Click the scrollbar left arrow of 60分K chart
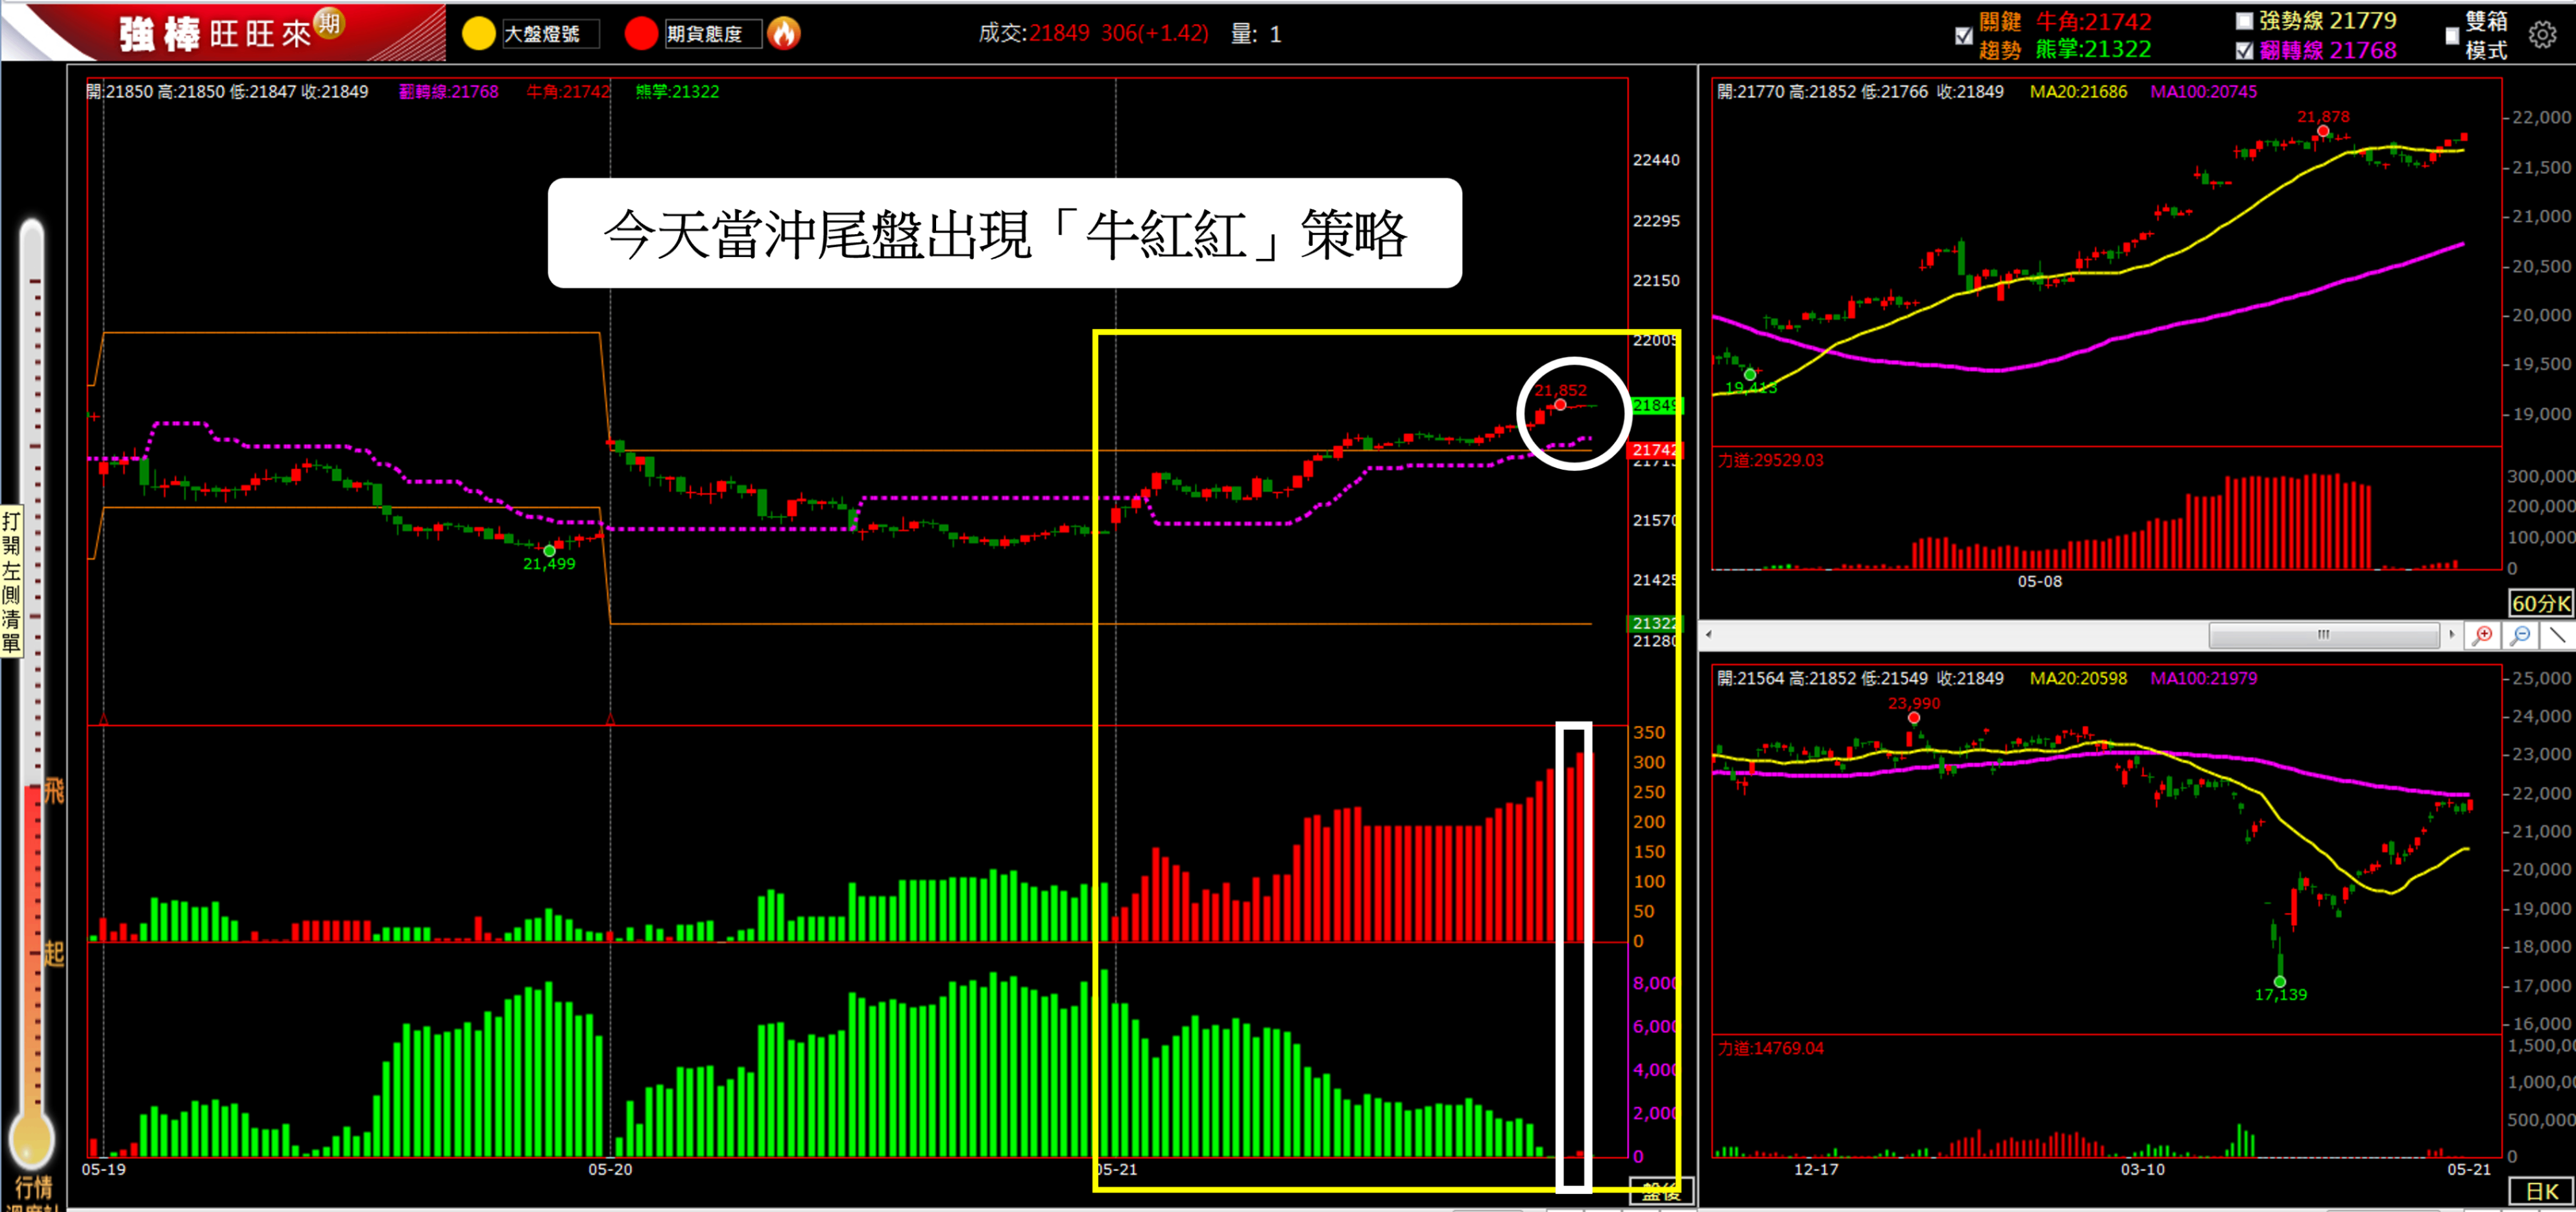This screenshot has width=2576, height=1212. tap(1709, 635)
